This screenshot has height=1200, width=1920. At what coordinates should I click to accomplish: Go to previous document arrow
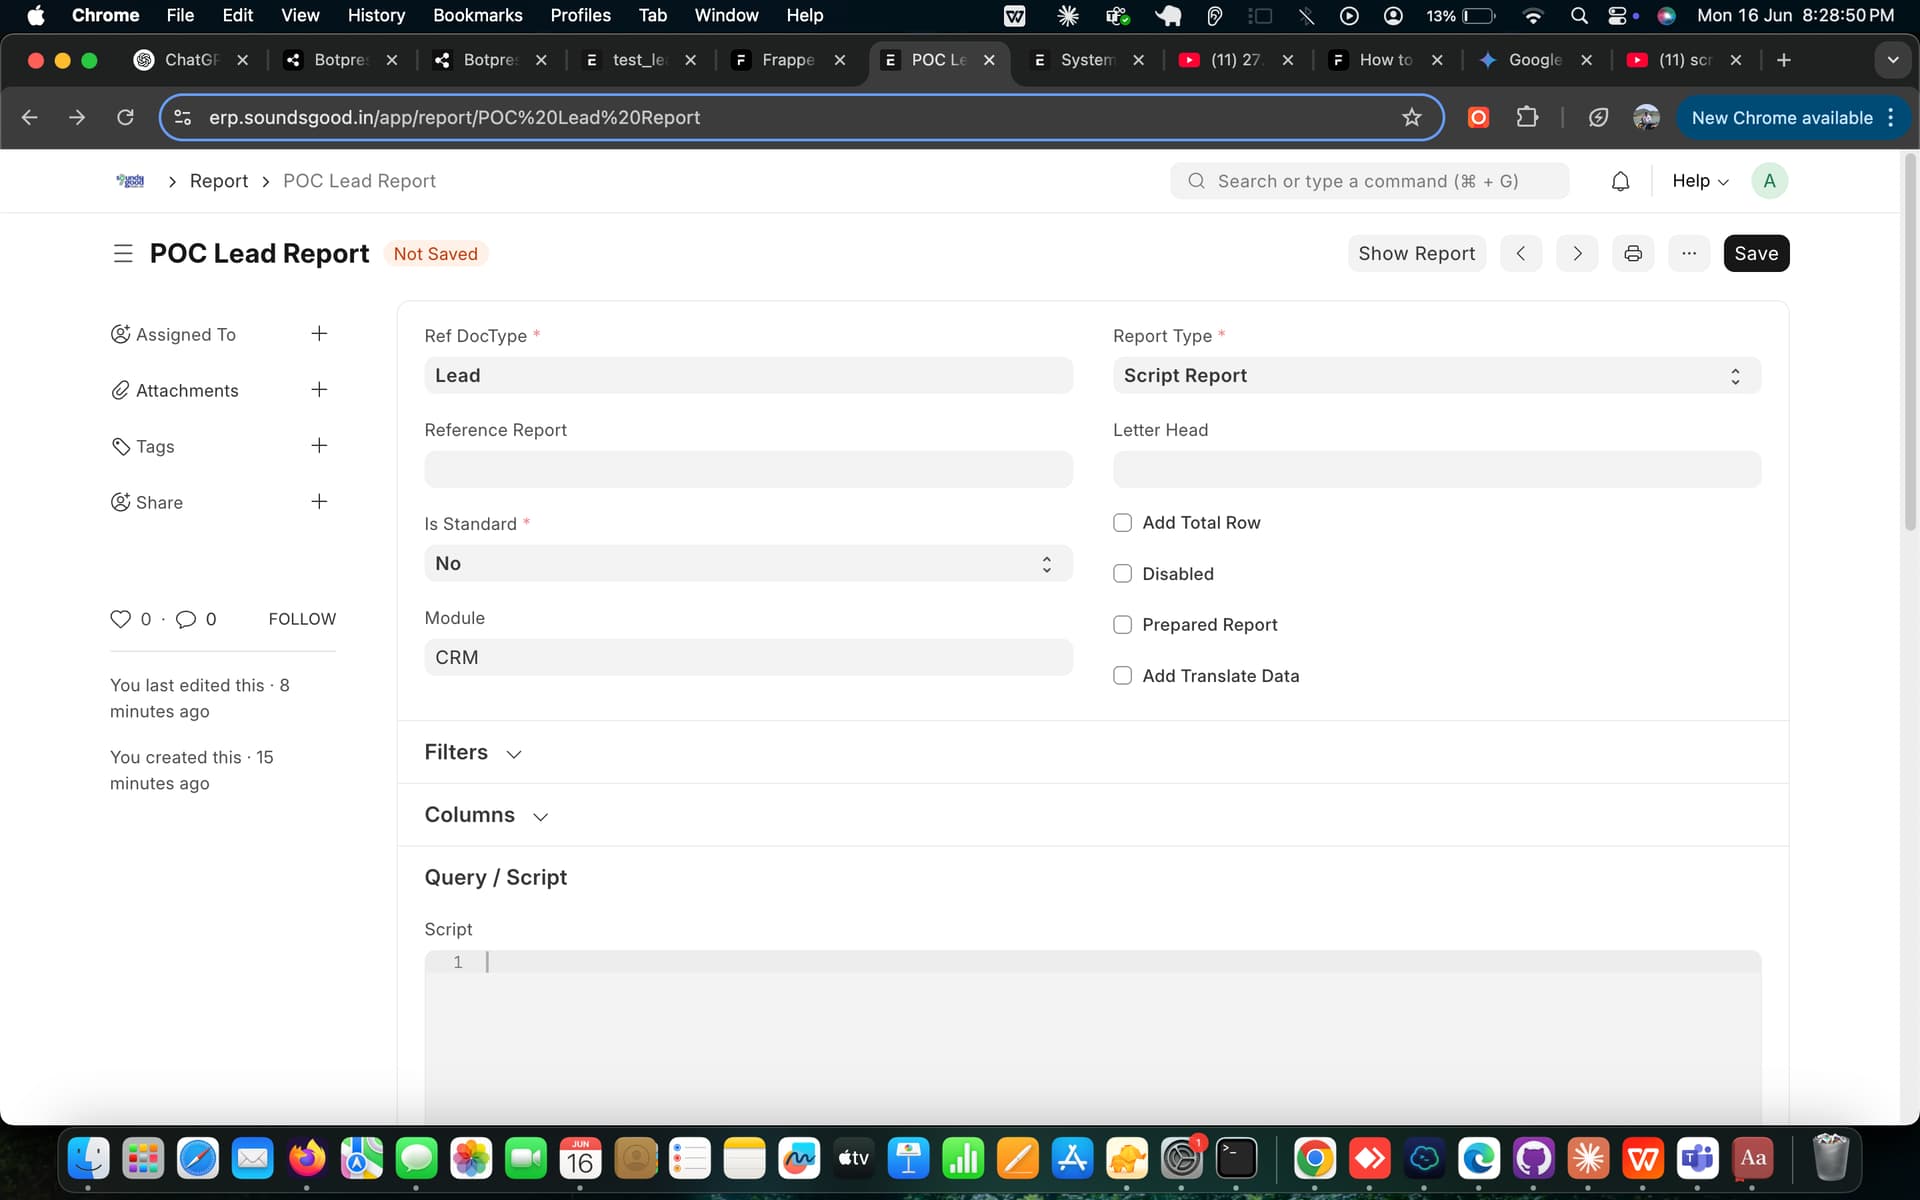click(1521, 254)
